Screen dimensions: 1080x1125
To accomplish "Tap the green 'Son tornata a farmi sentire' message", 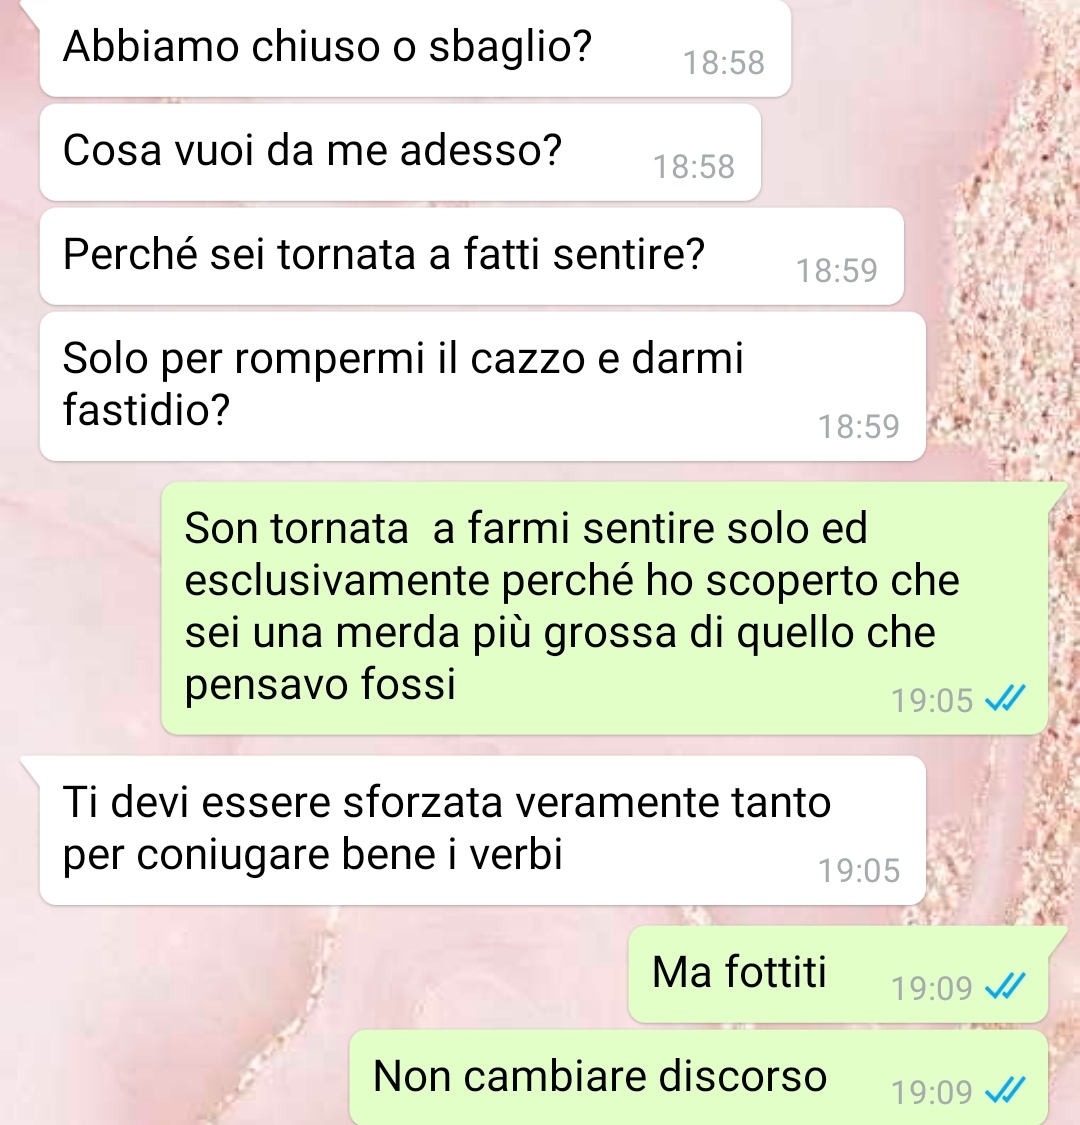I will pyautogui.click(x=604, y=608).
